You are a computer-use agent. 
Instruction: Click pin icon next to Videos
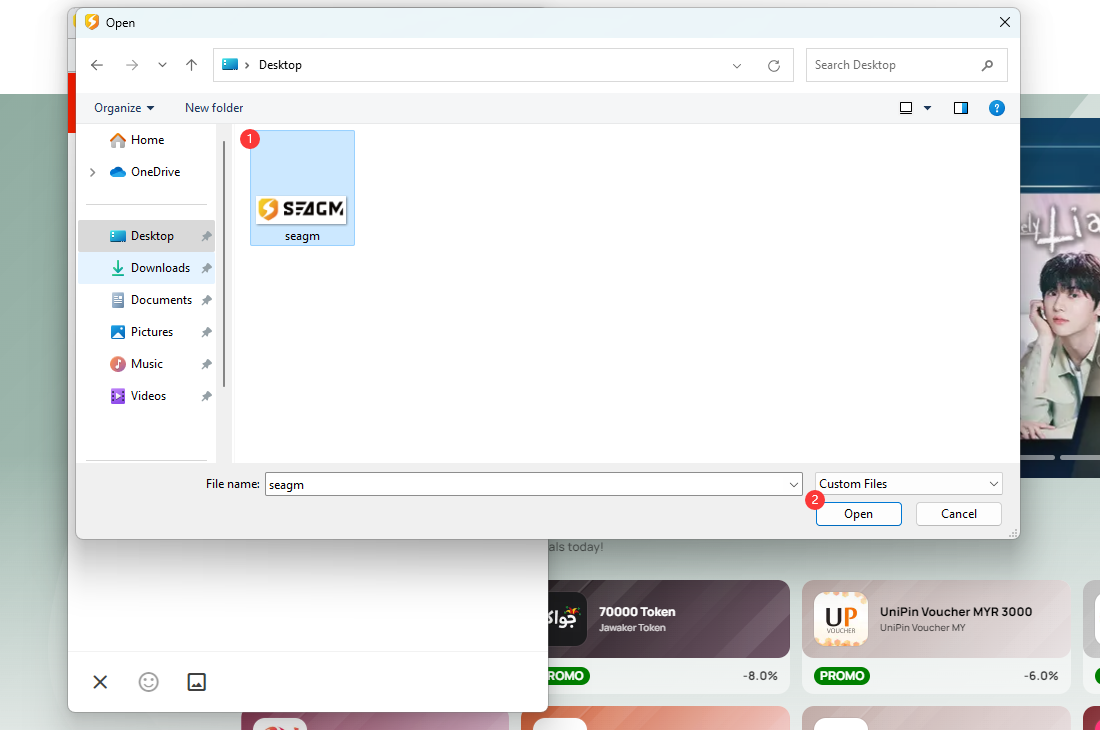206,396
